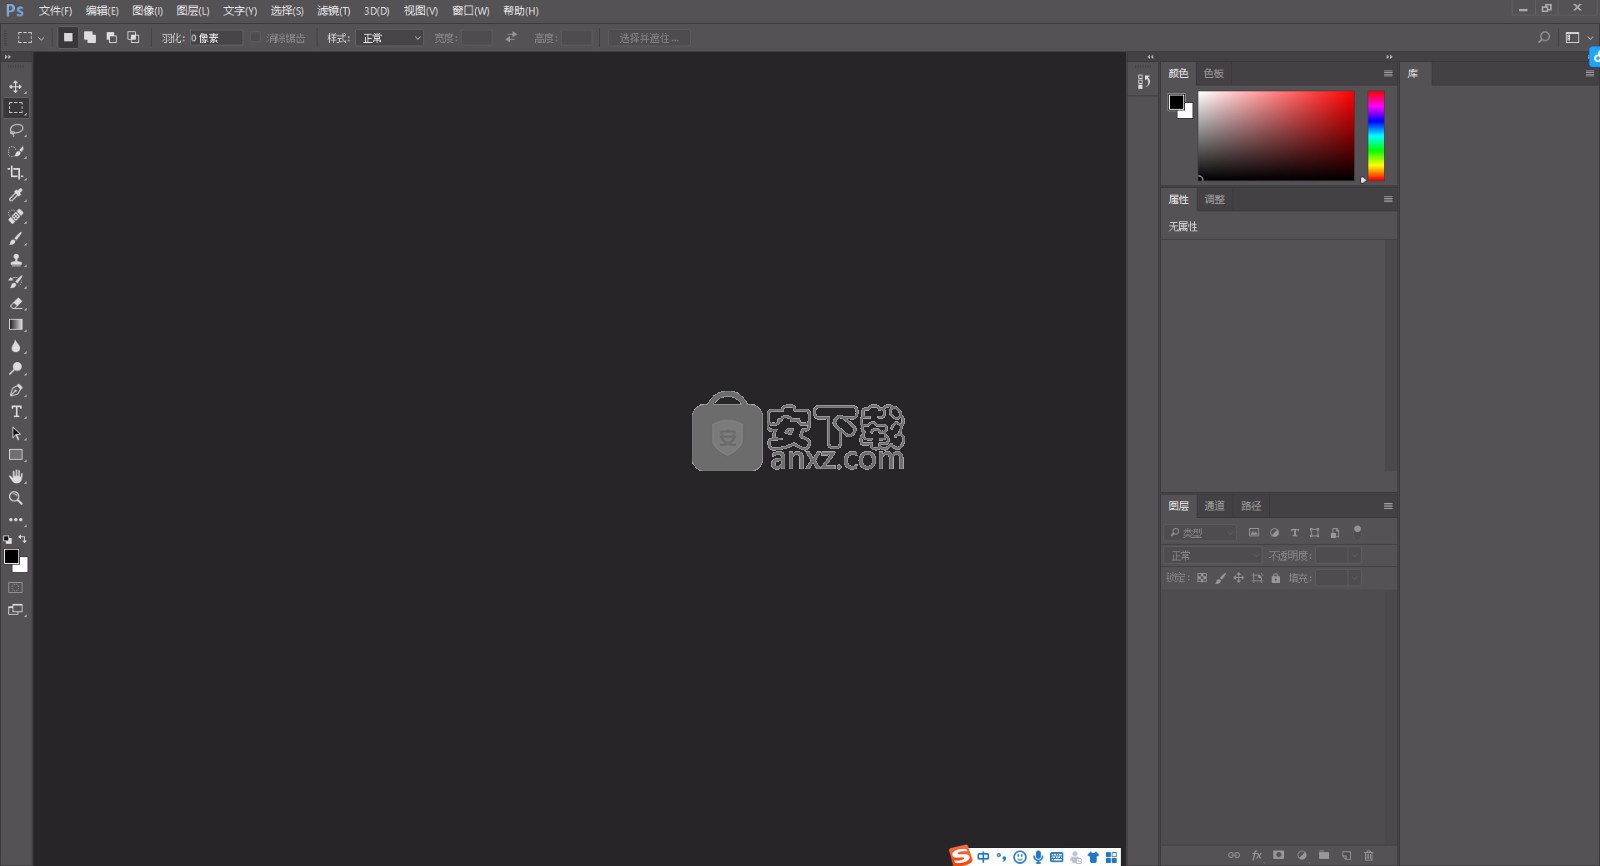Reset default foreground and background colors

[8, 539]
